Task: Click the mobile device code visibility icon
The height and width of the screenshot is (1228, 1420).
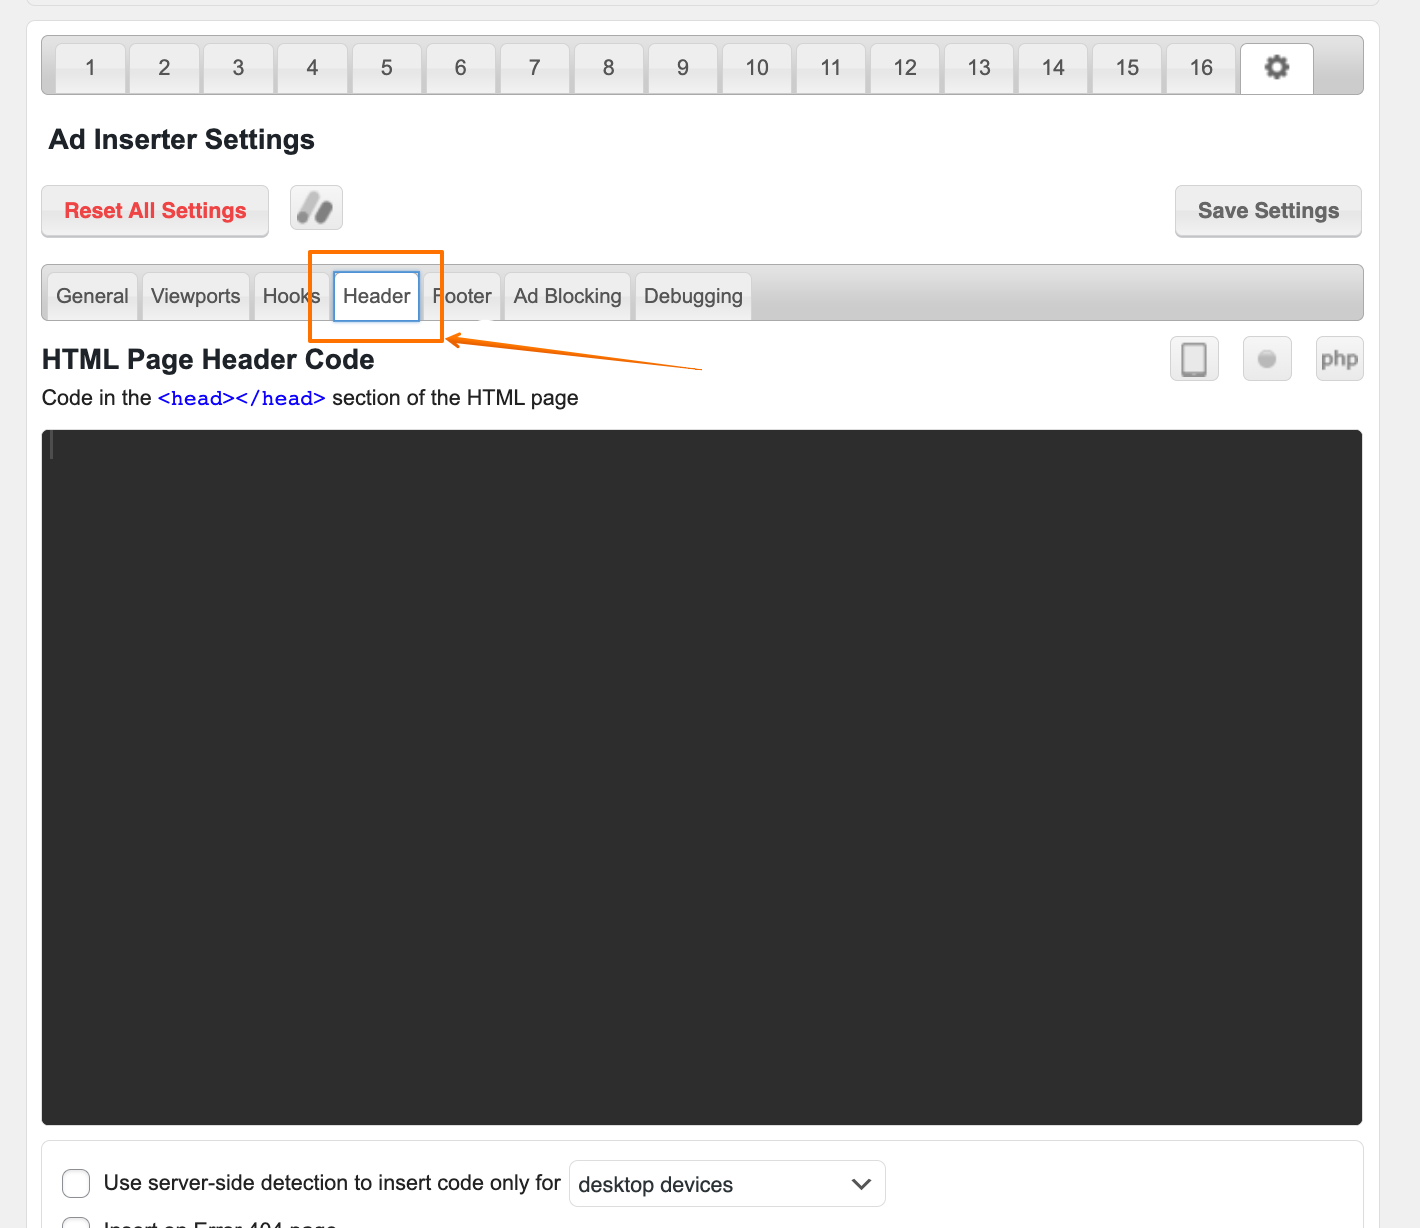Action: pos(1194,358)
